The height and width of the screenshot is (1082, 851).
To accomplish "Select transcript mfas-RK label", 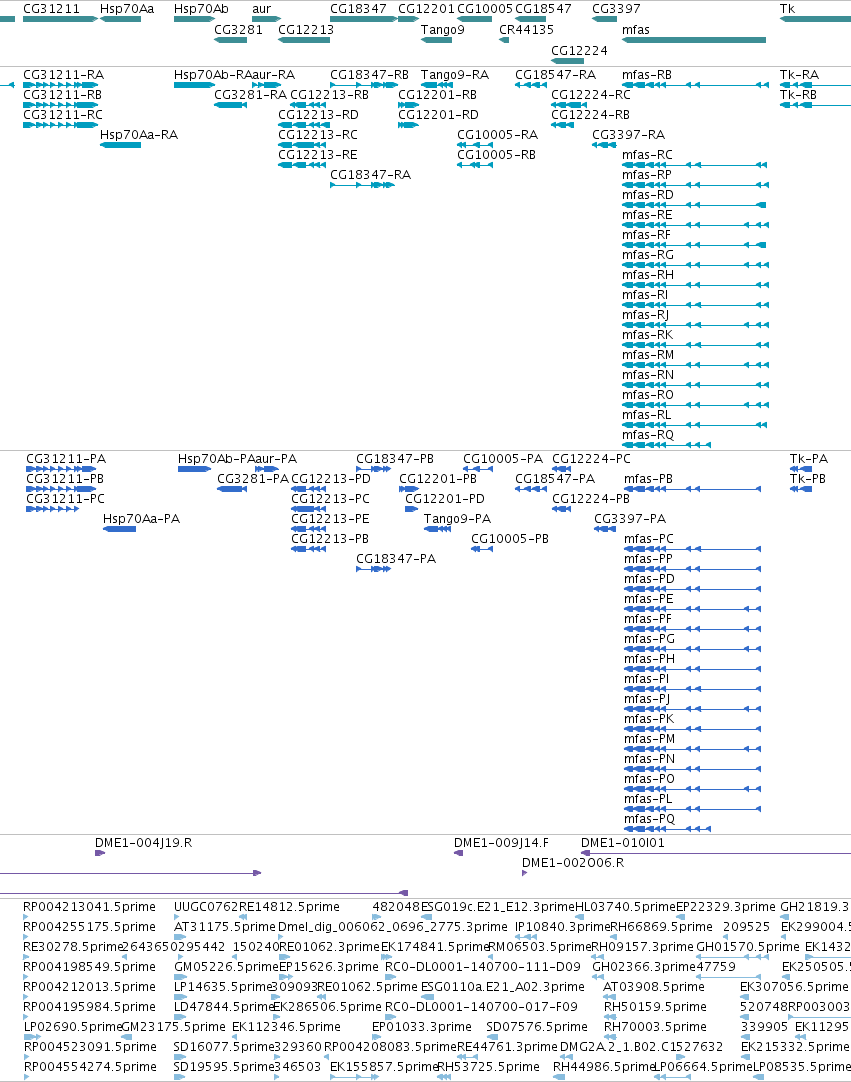I will (647, 335).
